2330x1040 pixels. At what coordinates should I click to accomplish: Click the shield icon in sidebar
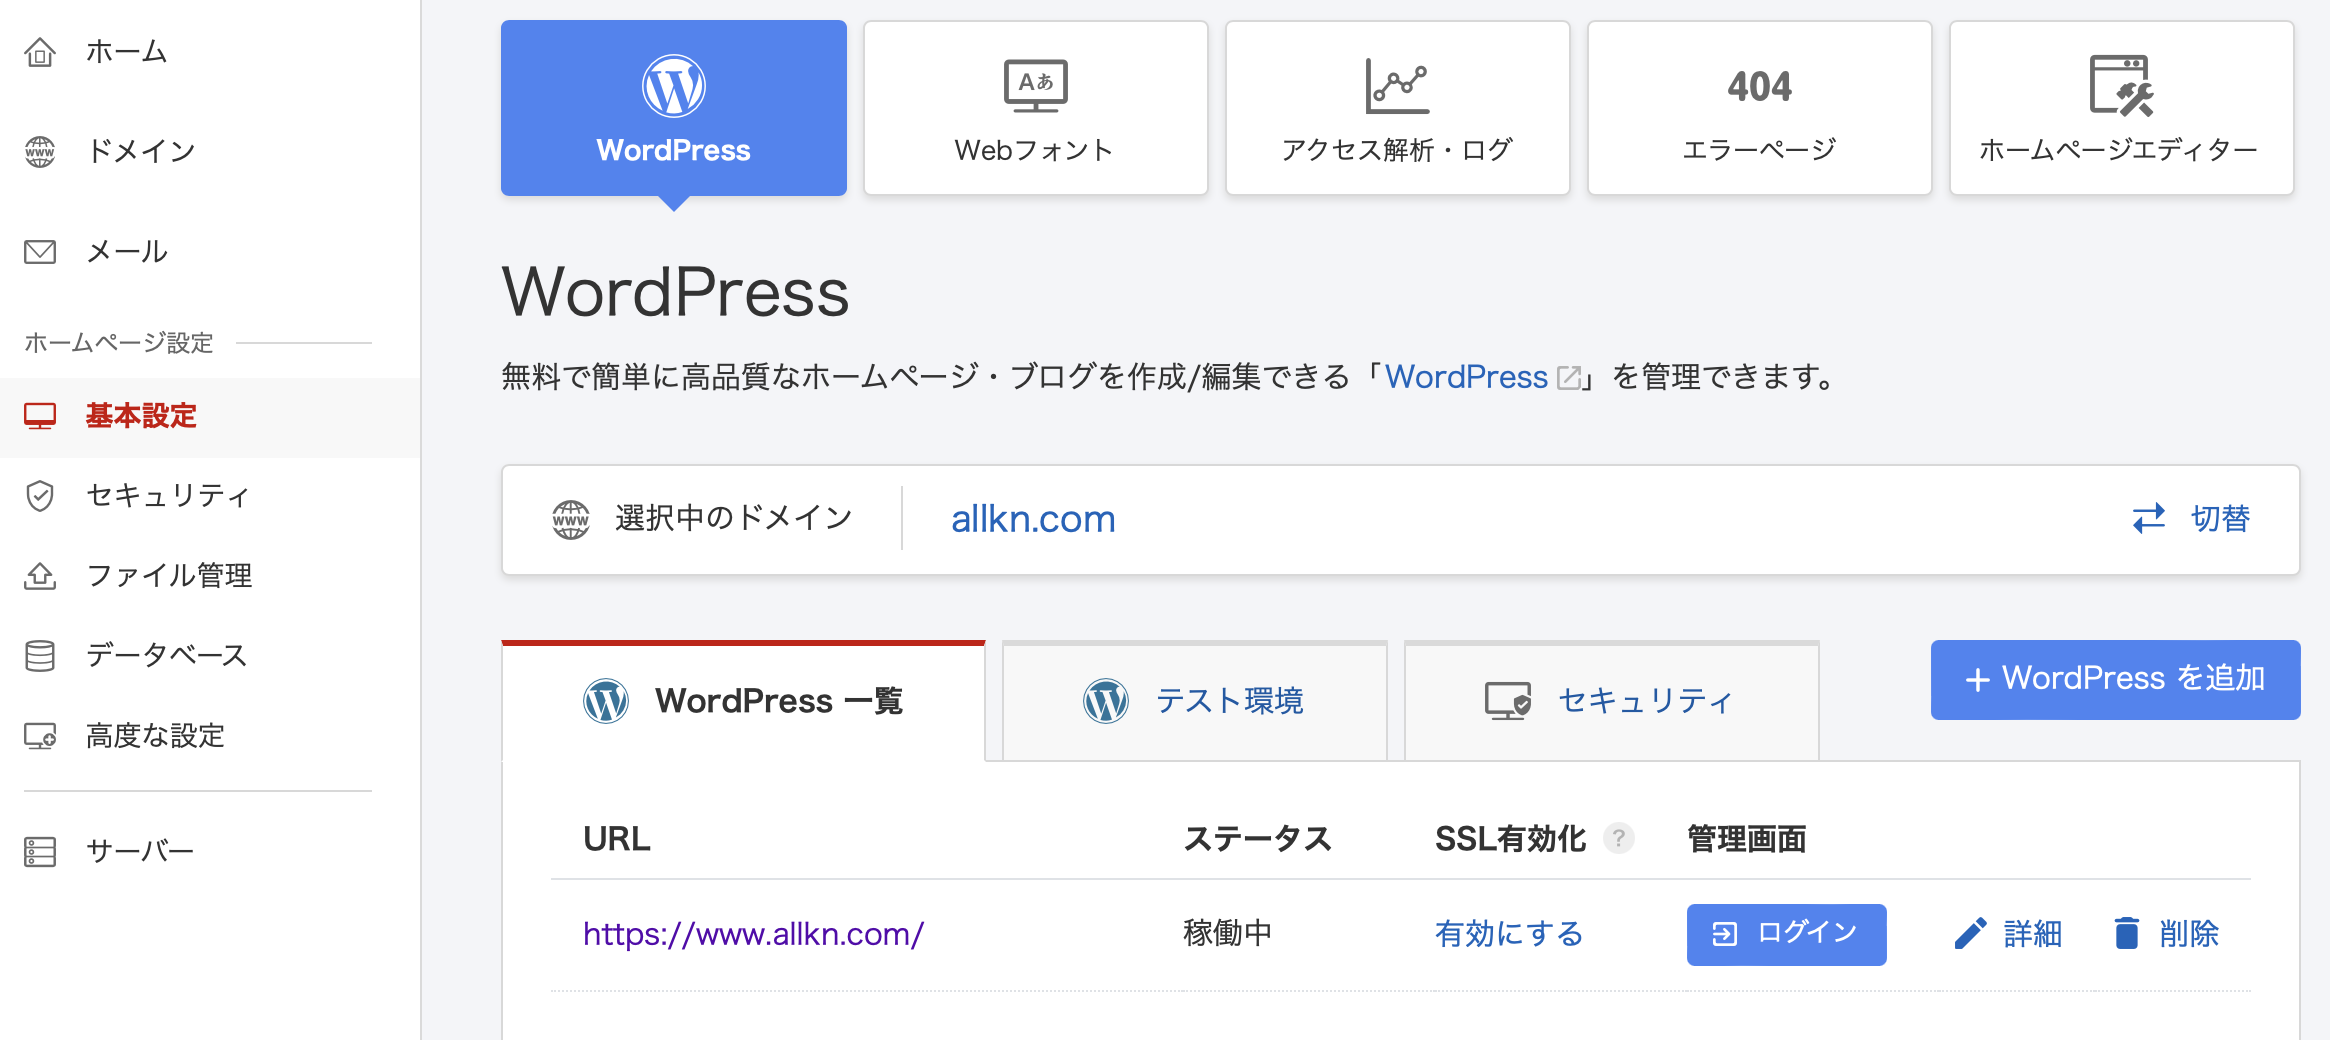(40, 495)
